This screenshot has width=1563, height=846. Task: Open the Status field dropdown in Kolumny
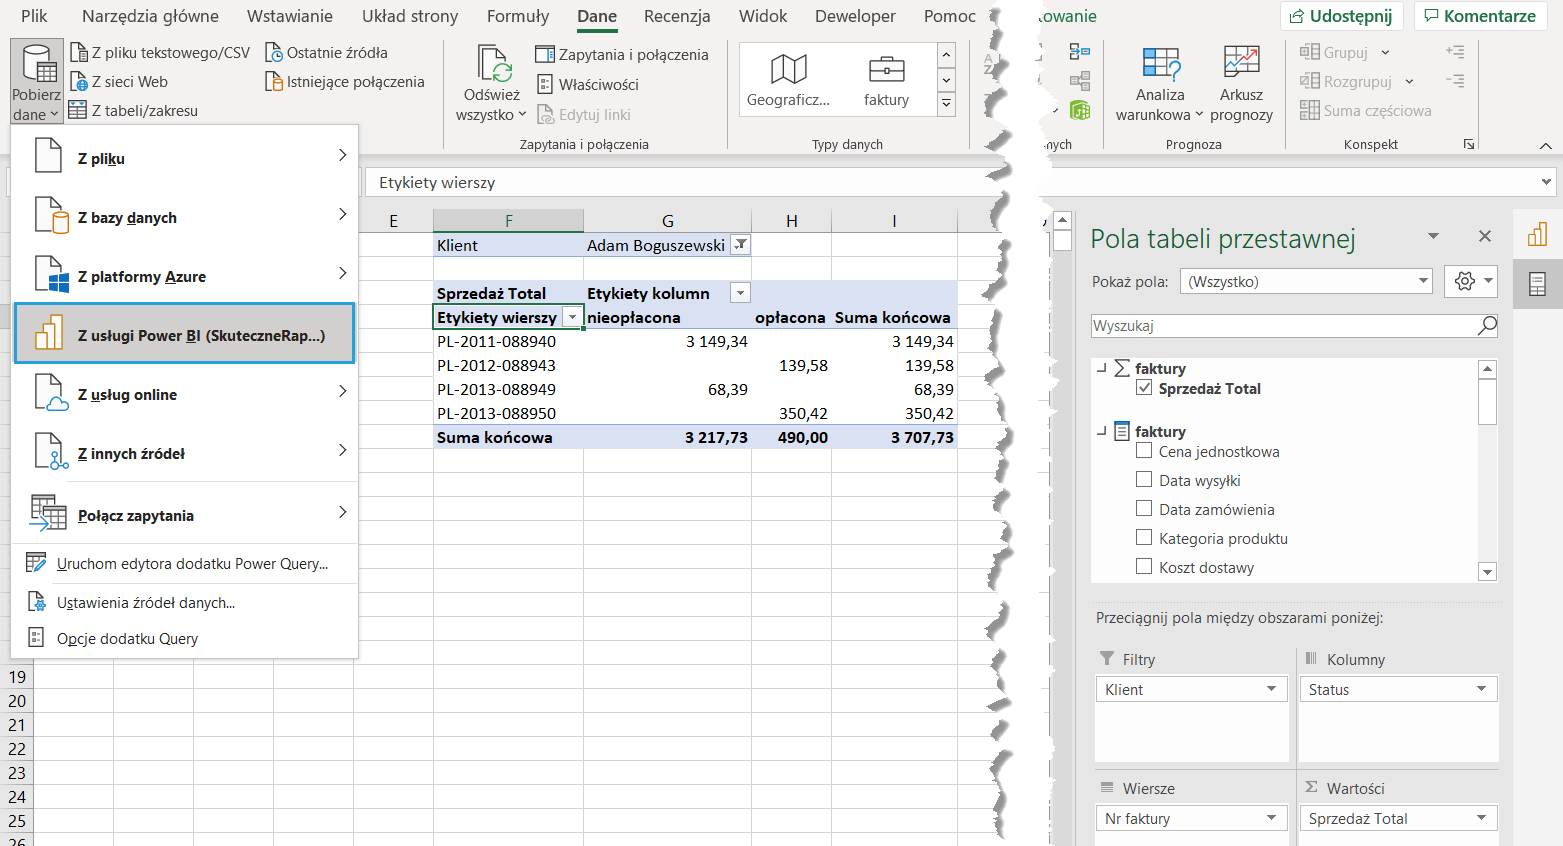(x=1481, y=690)
